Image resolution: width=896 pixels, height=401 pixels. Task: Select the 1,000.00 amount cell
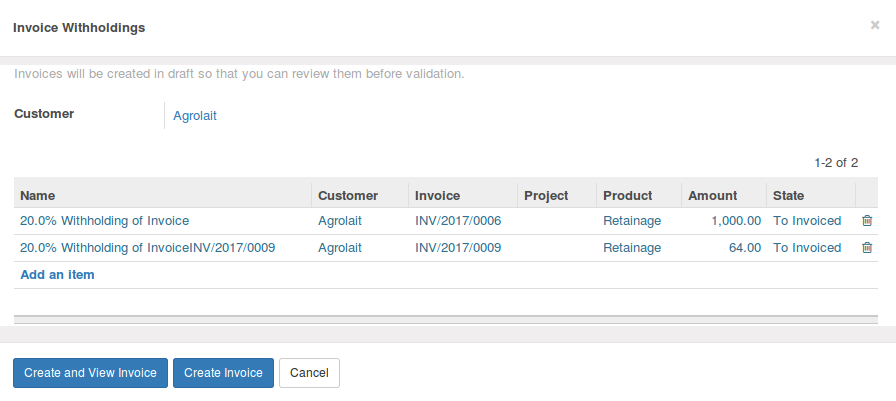(x=724, y=221)
